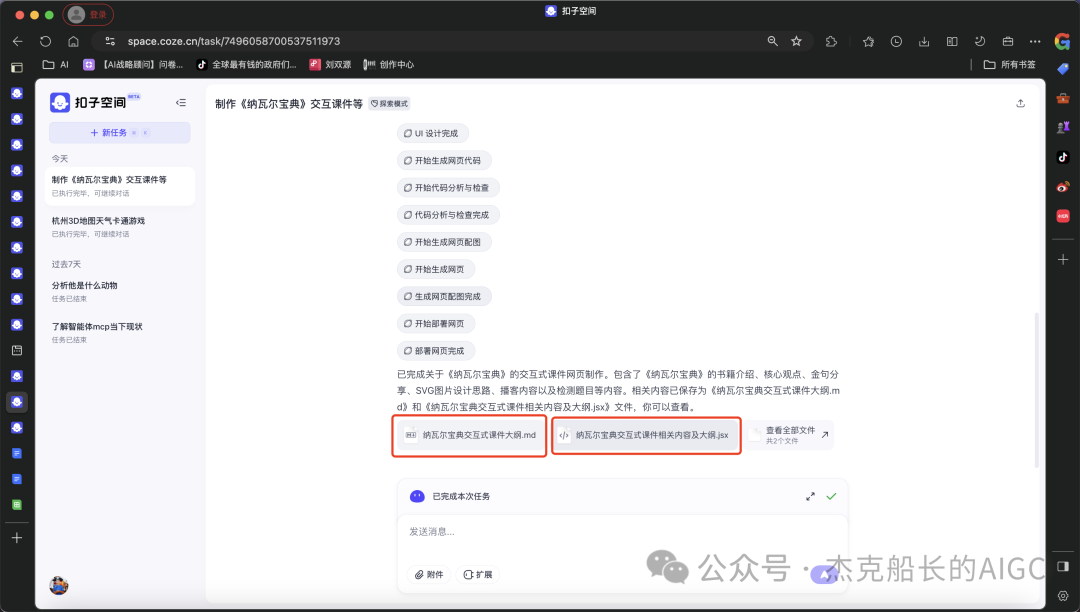
Task: Click the 登录 login button
Action: [88, 14]
